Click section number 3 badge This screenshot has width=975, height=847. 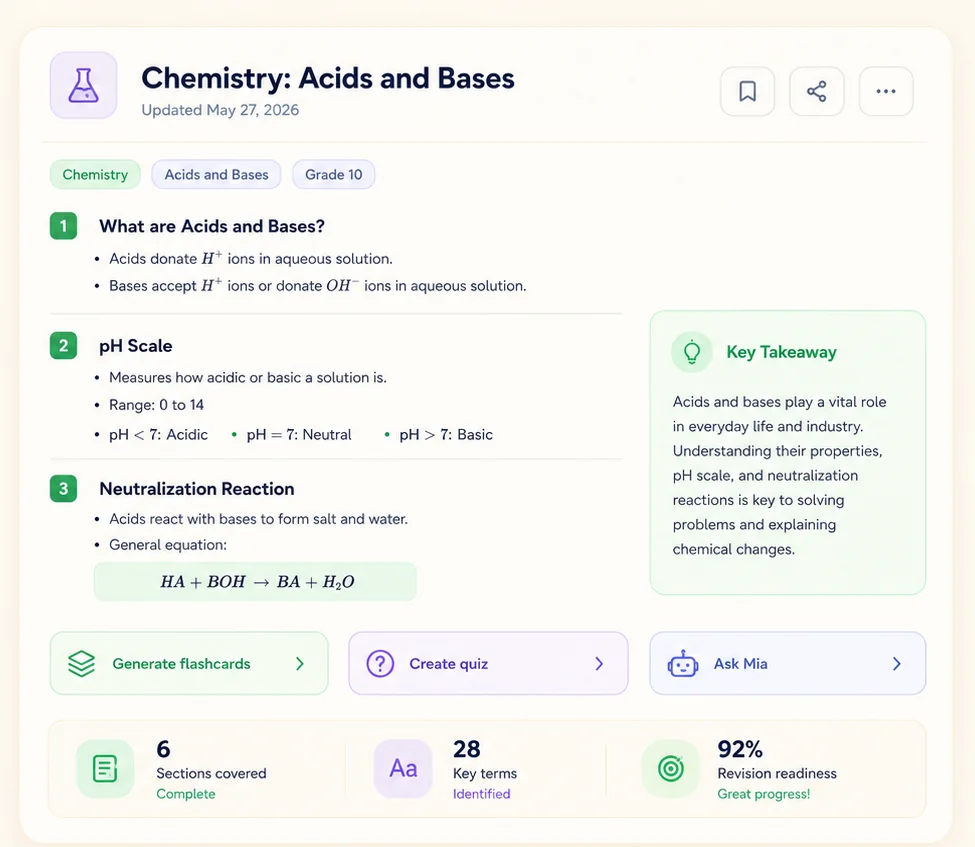click(63, 489)
